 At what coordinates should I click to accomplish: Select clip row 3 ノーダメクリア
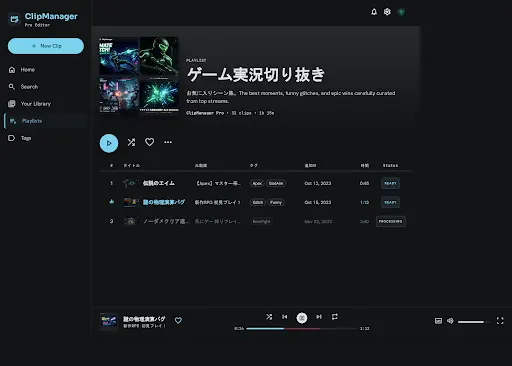point(256,221)
